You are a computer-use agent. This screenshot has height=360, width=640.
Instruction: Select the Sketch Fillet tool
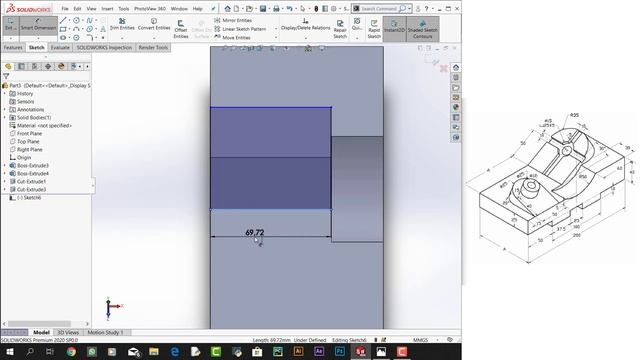(x=90, y=38)
